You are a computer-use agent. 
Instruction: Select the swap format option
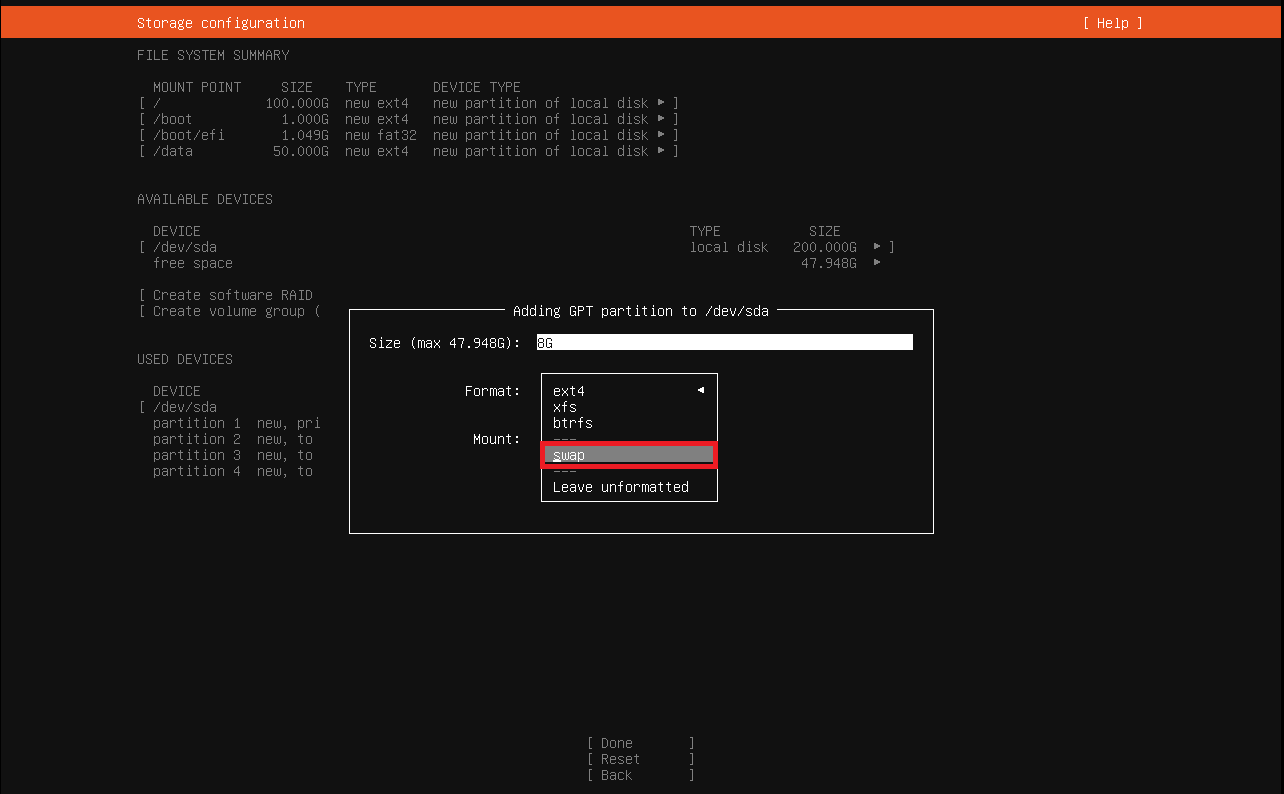click(629, 455)
